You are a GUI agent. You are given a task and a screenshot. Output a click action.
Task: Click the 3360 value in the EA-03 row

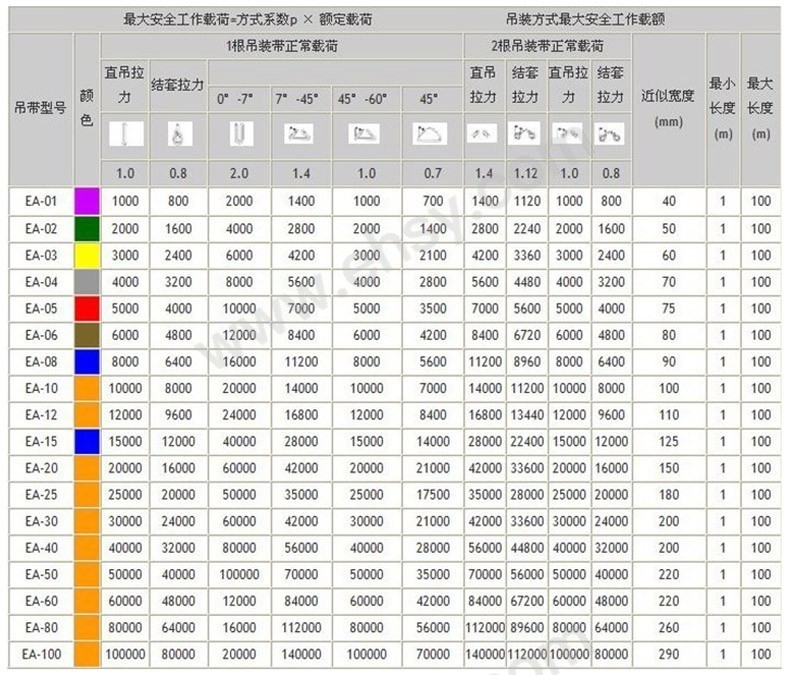click(x=527, y=255)
